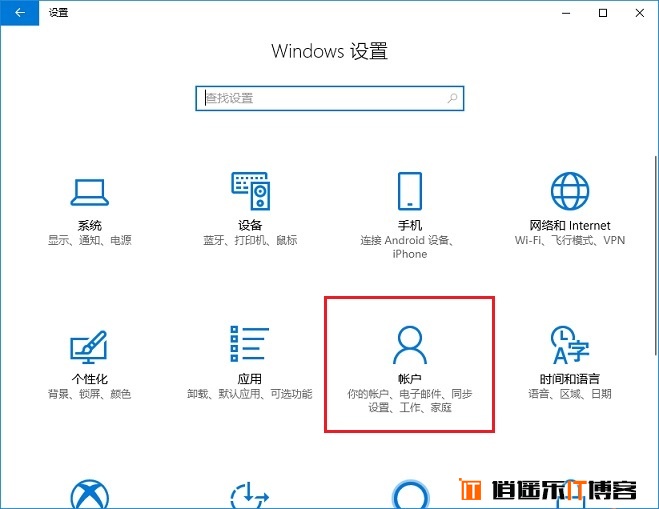Image resolution: width=659 pixels, height=509 pixels.
Task: Open the 设备 keyboard and speaker icon
Action: coord(250,191)
